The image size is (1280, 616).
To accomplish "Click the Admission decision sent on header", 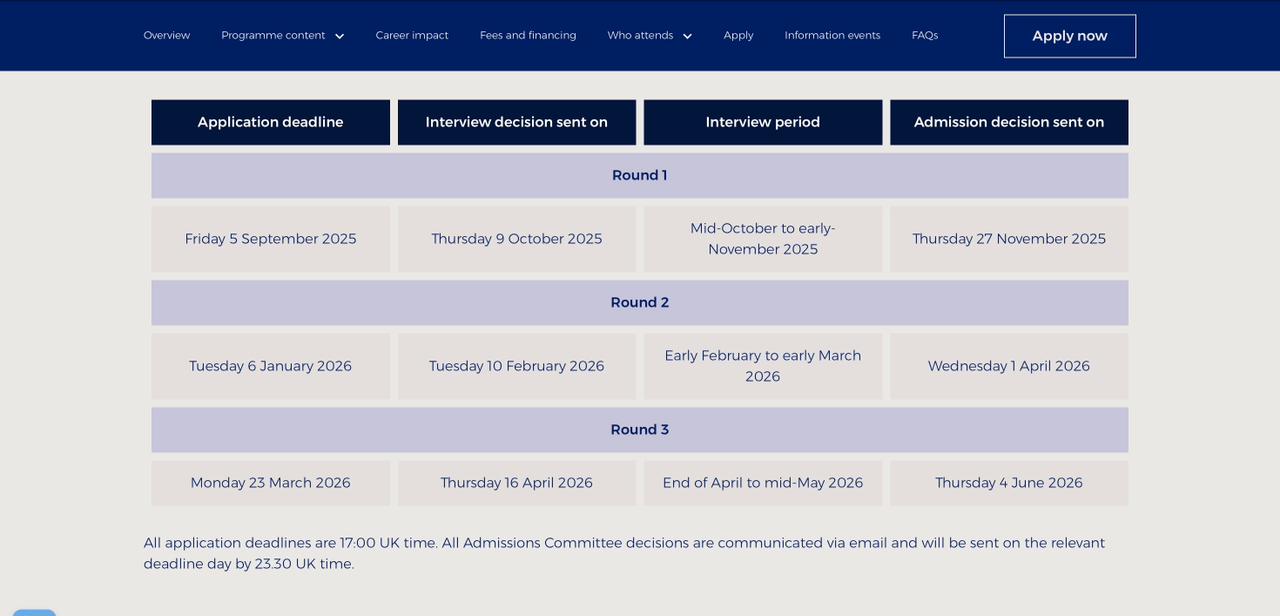I will [1008, 122].
